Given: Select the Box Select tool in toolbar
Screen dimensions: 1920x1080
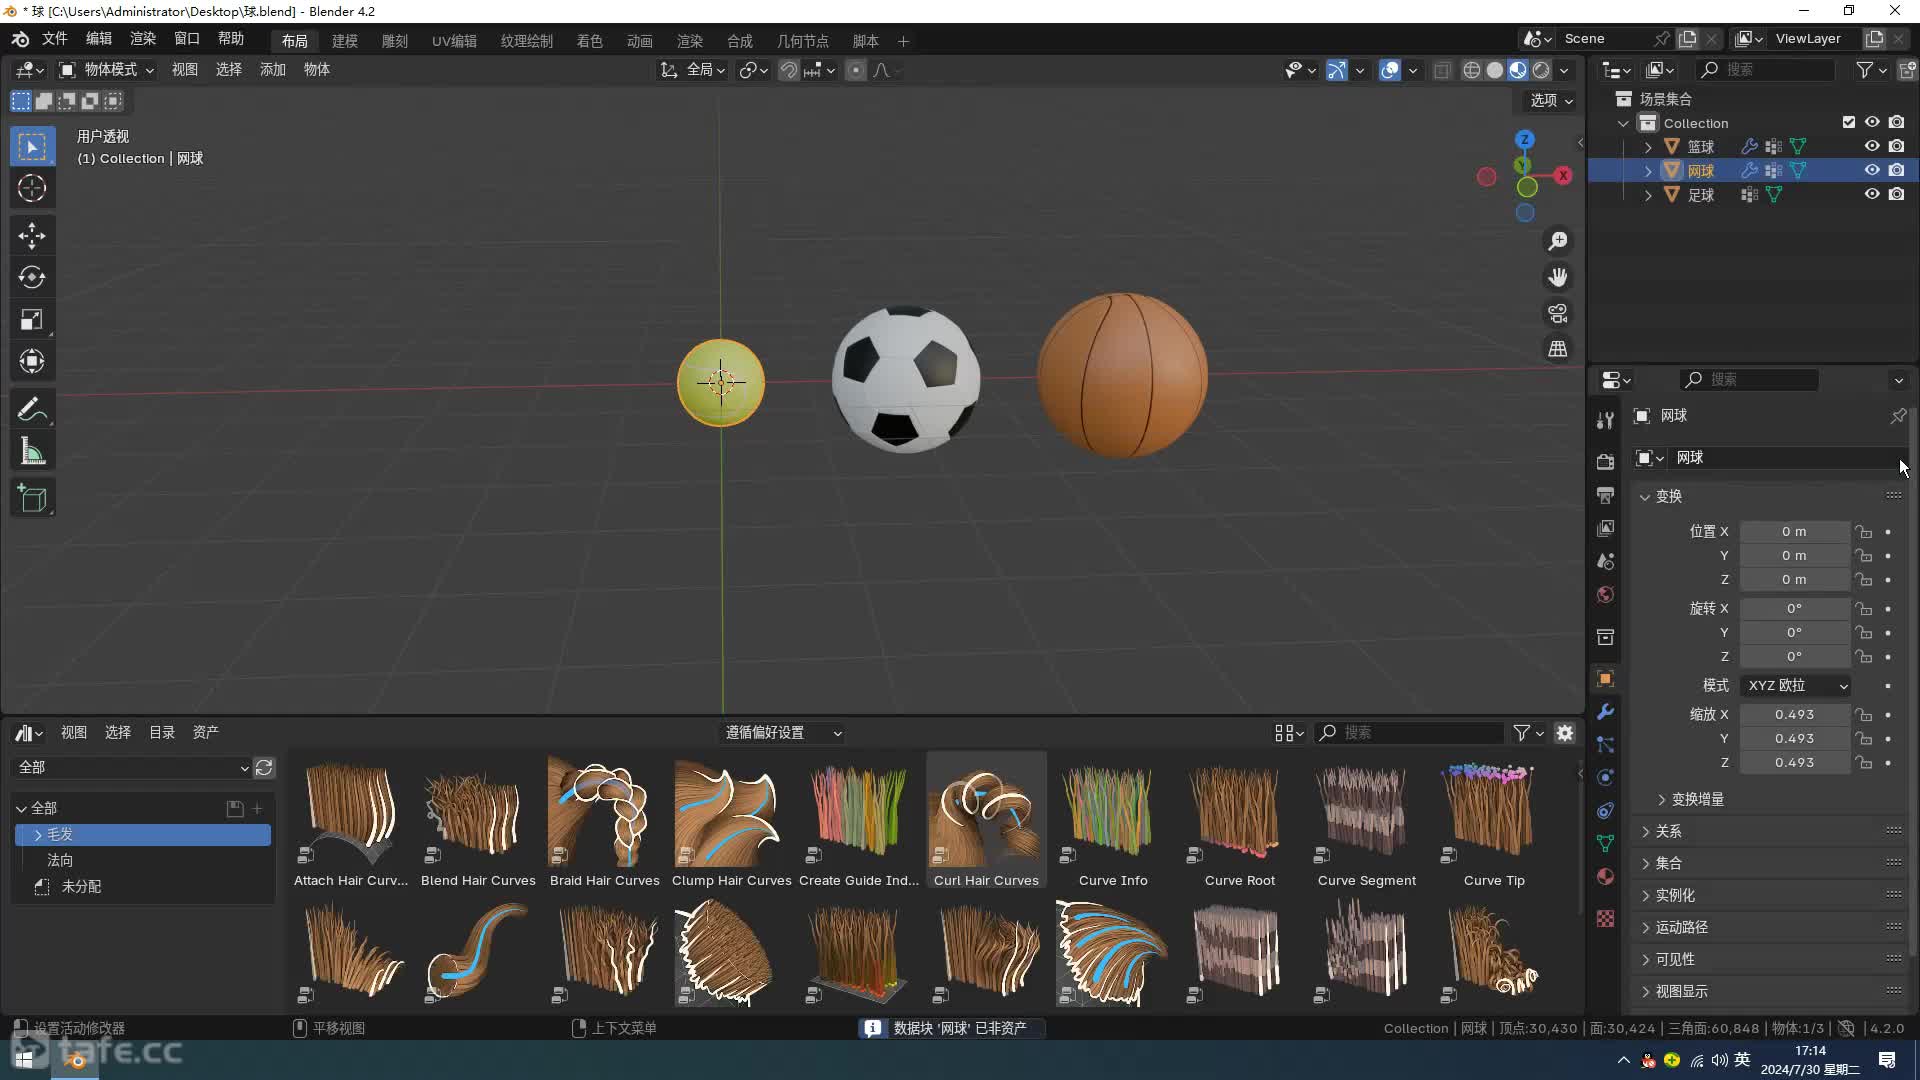Looking at the screenshot, I should click(x=32, y=147).
